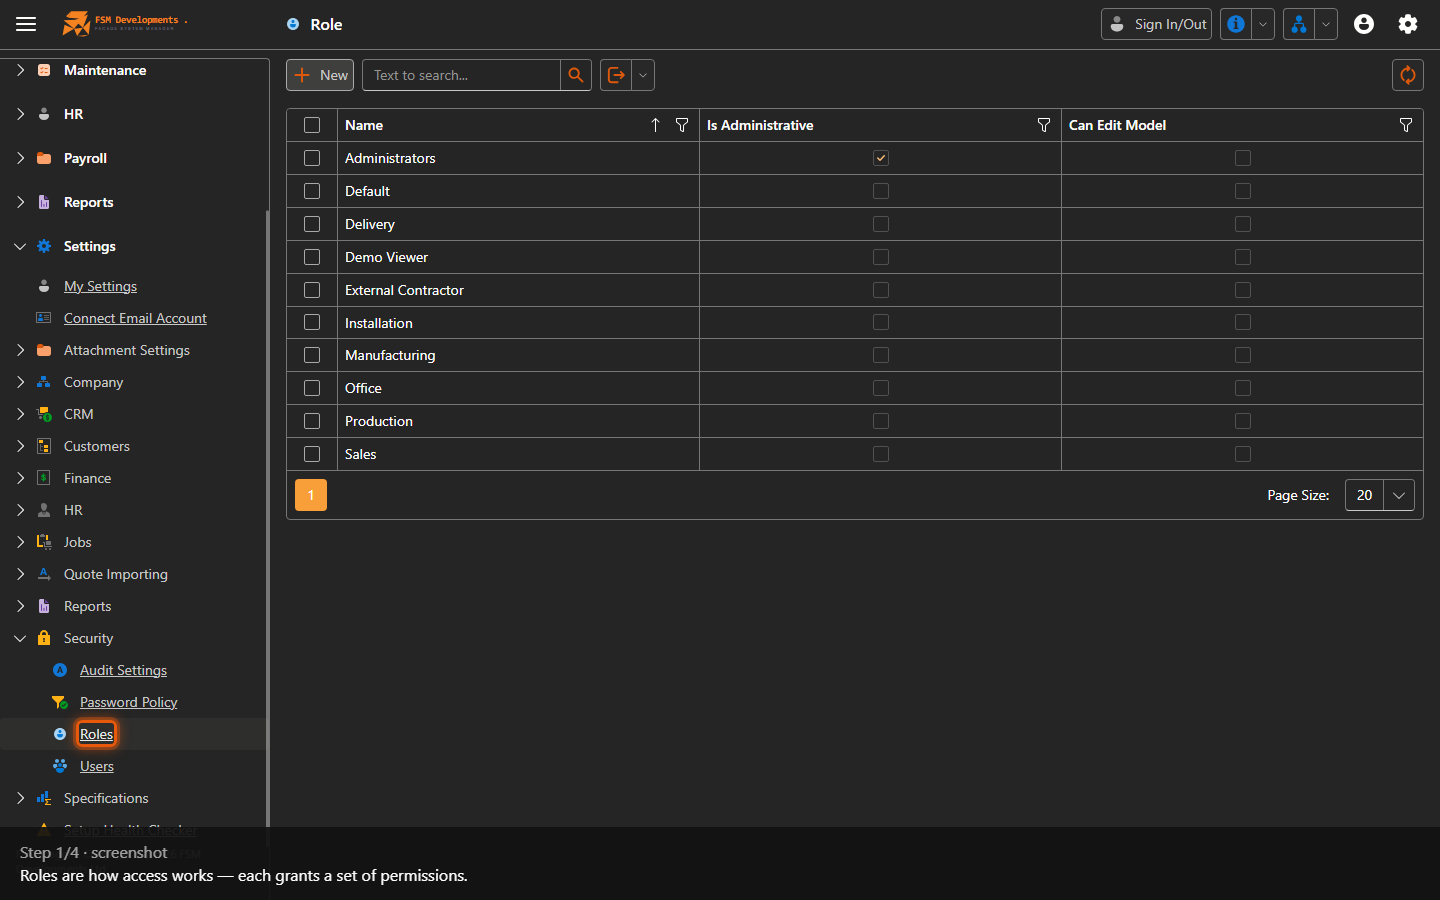Open the settings gear in top bar
Viewport: 1440px width, 900px height.
point(1408,24)
